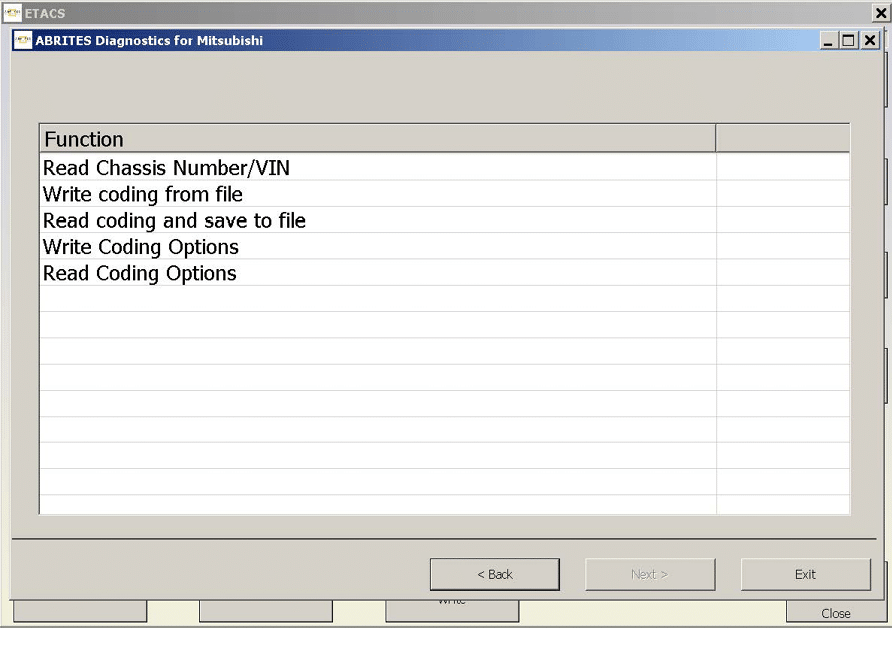Choose Read coding and save to file
The image size is (892, 658).
click(174, 220)
